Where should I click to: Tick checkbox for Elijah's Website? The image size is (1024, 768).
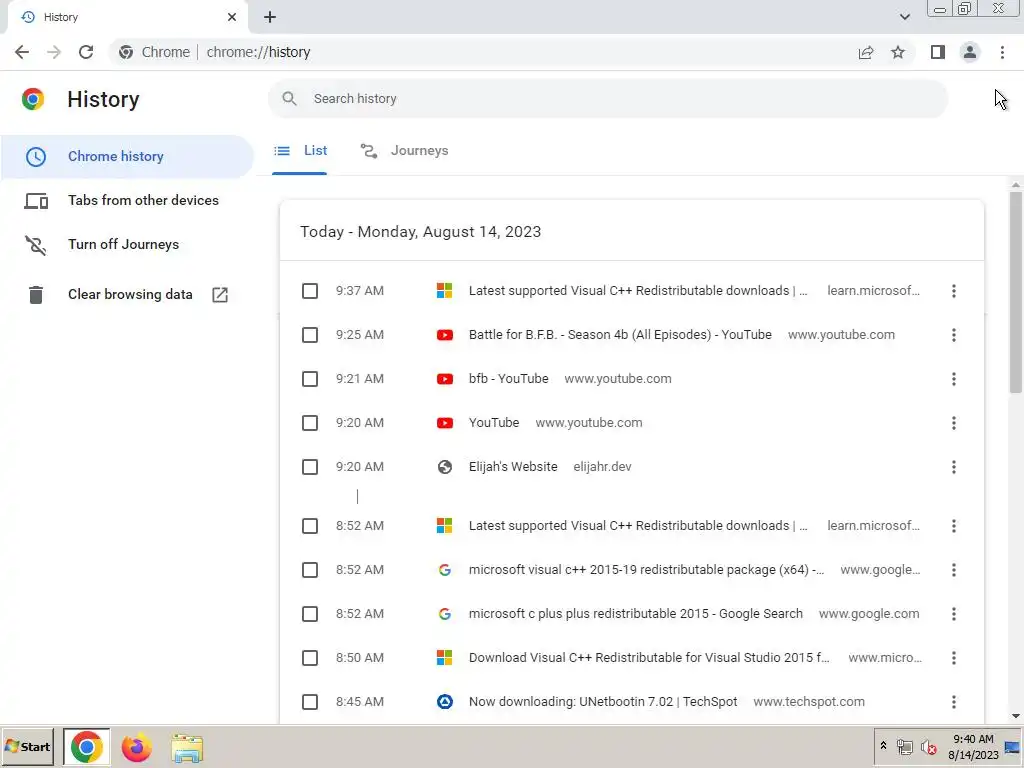tap(310, 467)
